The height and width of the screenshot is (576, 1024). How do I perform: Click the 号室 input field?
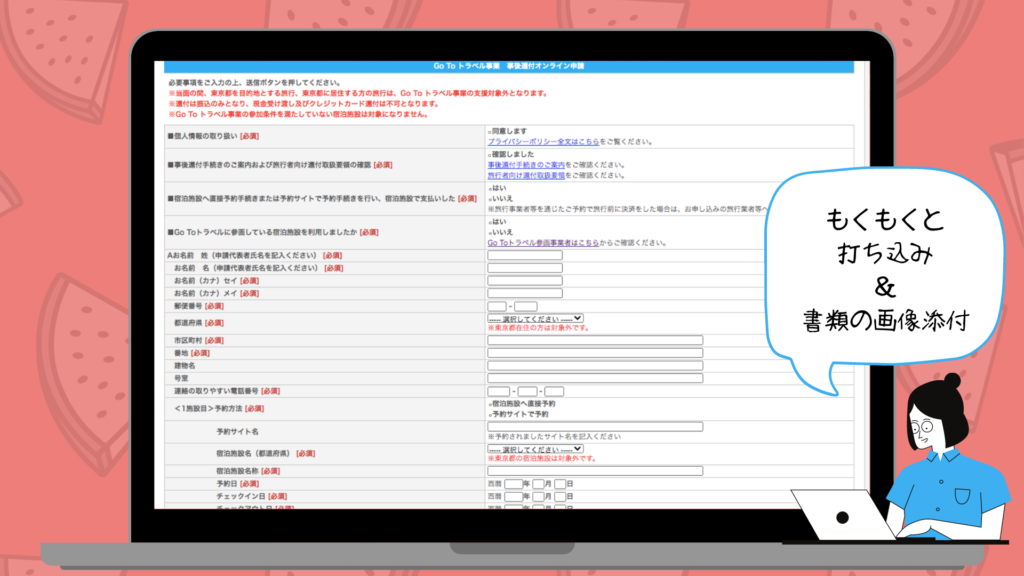click(595, 378)
